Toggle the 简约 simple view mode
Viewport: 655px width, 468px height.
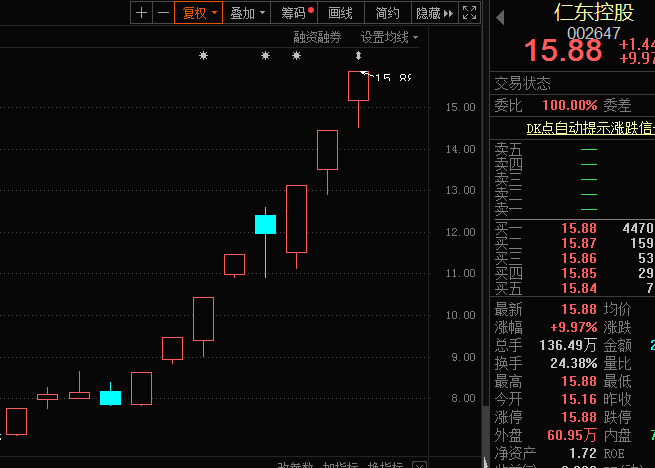tap(387, 13)
